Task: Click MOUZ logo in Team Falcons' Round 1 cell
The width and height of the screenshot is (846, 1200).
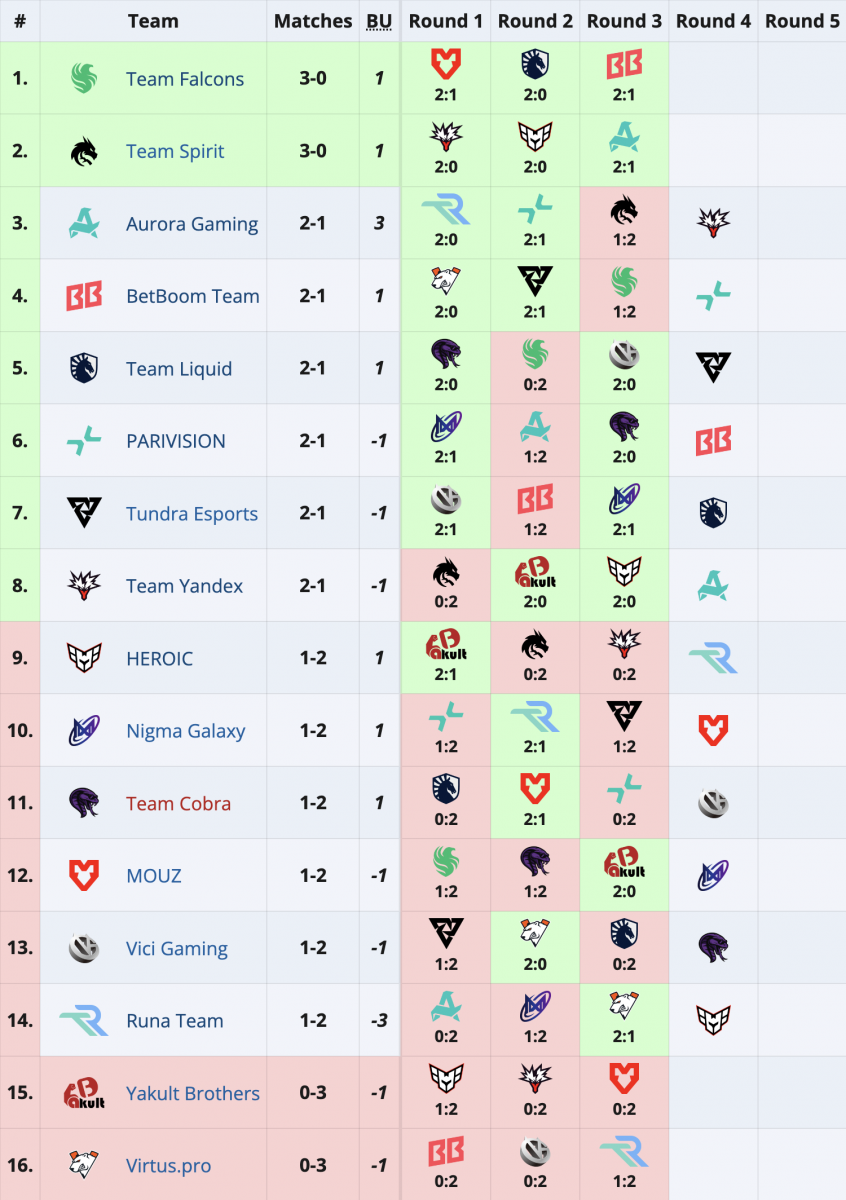Action: [445, 65]
